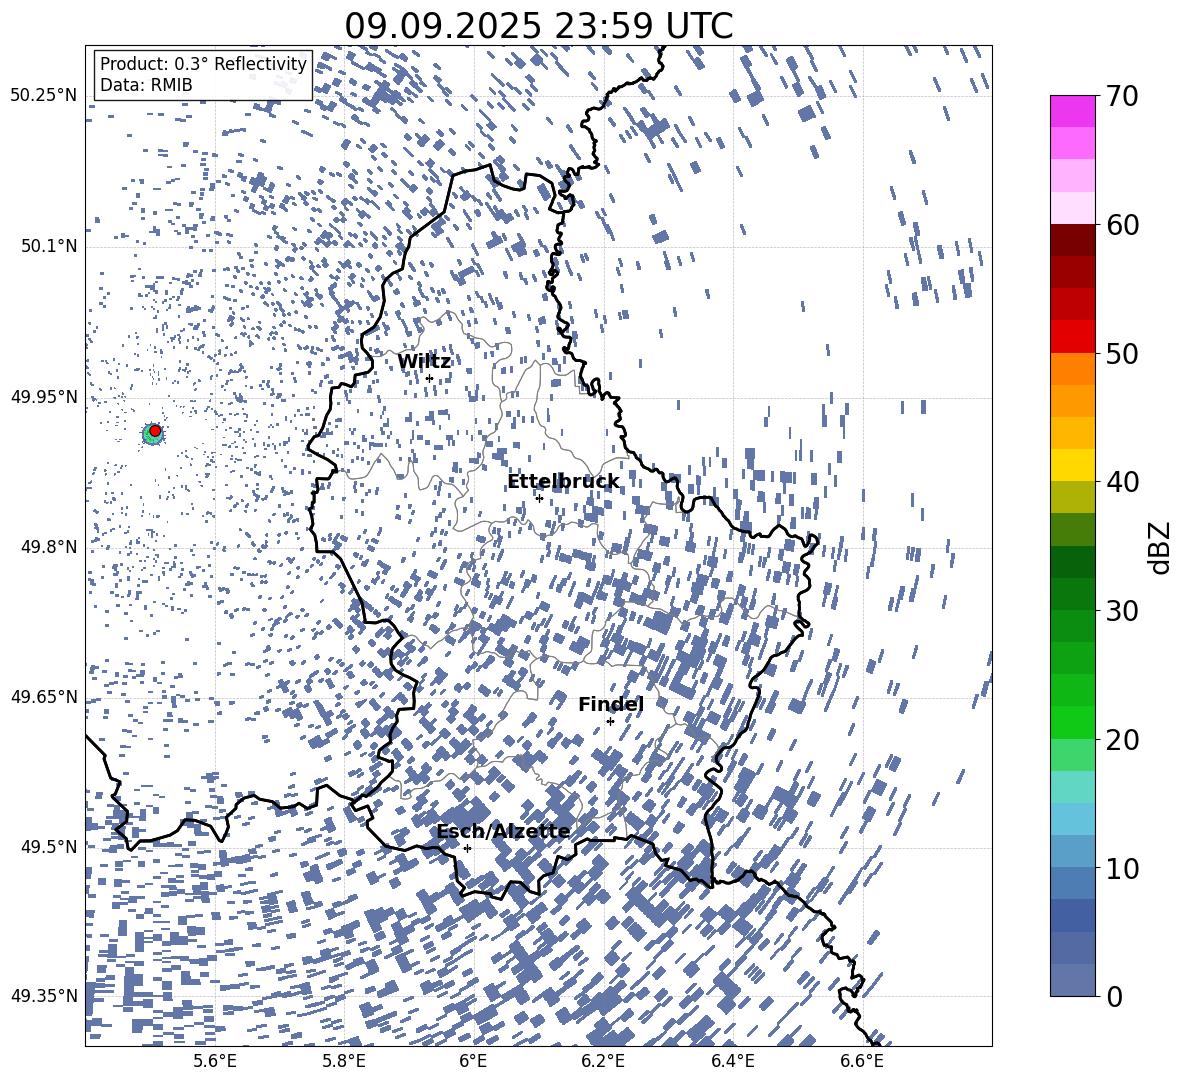The image size is (1184, 1081).
Task: Pick the dark red swatch below 60 dBZ
Action: click(x=1073, y=240)
